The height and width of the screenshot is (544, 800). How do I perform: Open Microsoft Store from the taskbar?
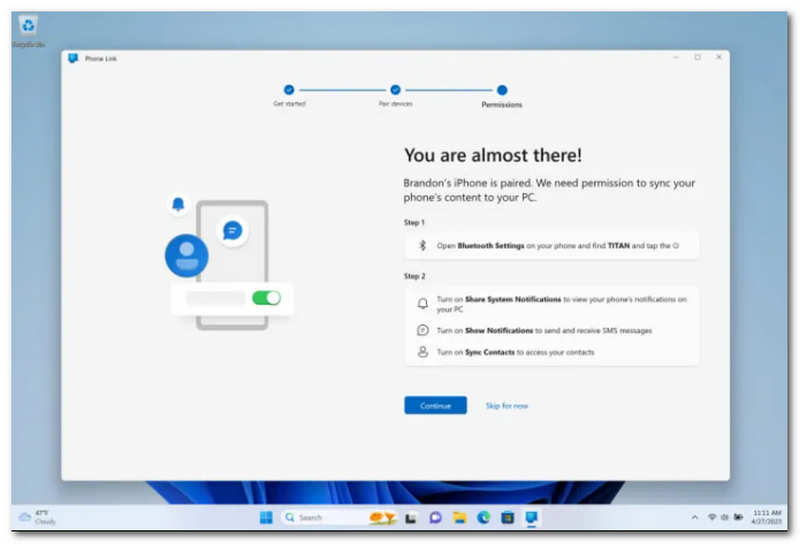(x=508, y=518)
